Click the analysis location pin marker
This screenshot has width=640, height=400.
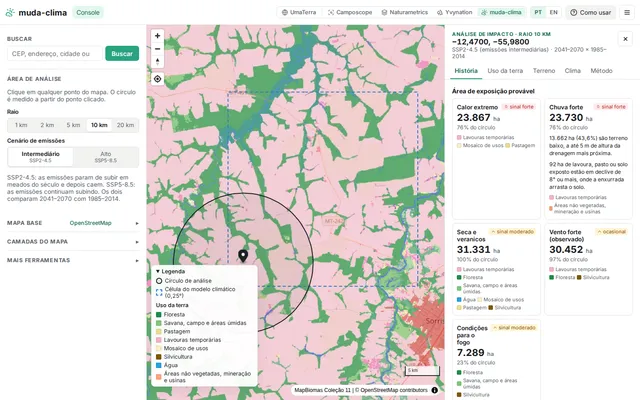(243, 256)
